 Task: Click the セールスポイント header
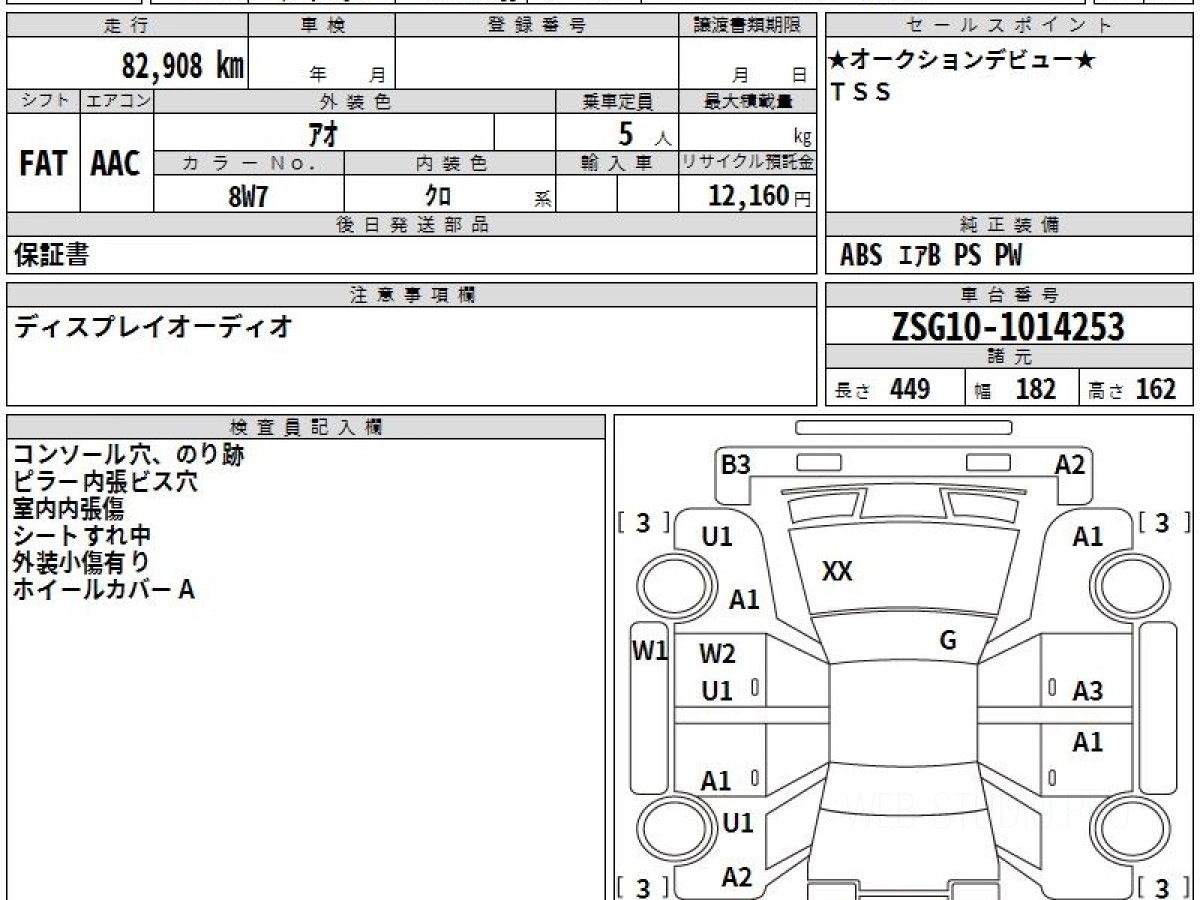coord(1010,25)
